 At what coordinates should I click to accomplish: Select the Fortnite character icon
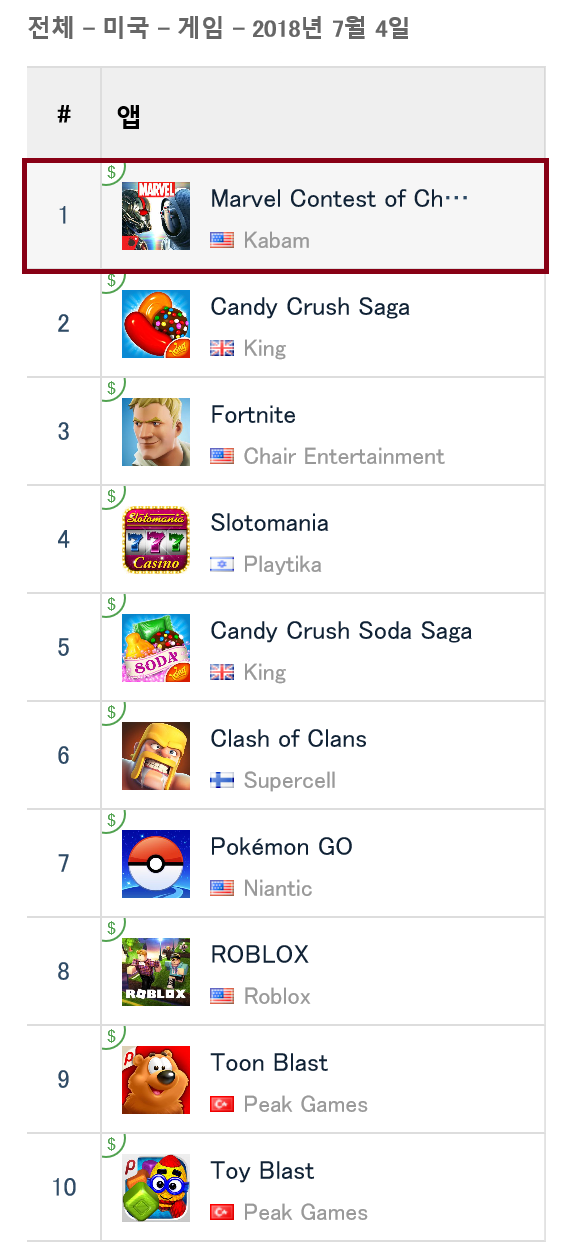click(x=156, y=431)
